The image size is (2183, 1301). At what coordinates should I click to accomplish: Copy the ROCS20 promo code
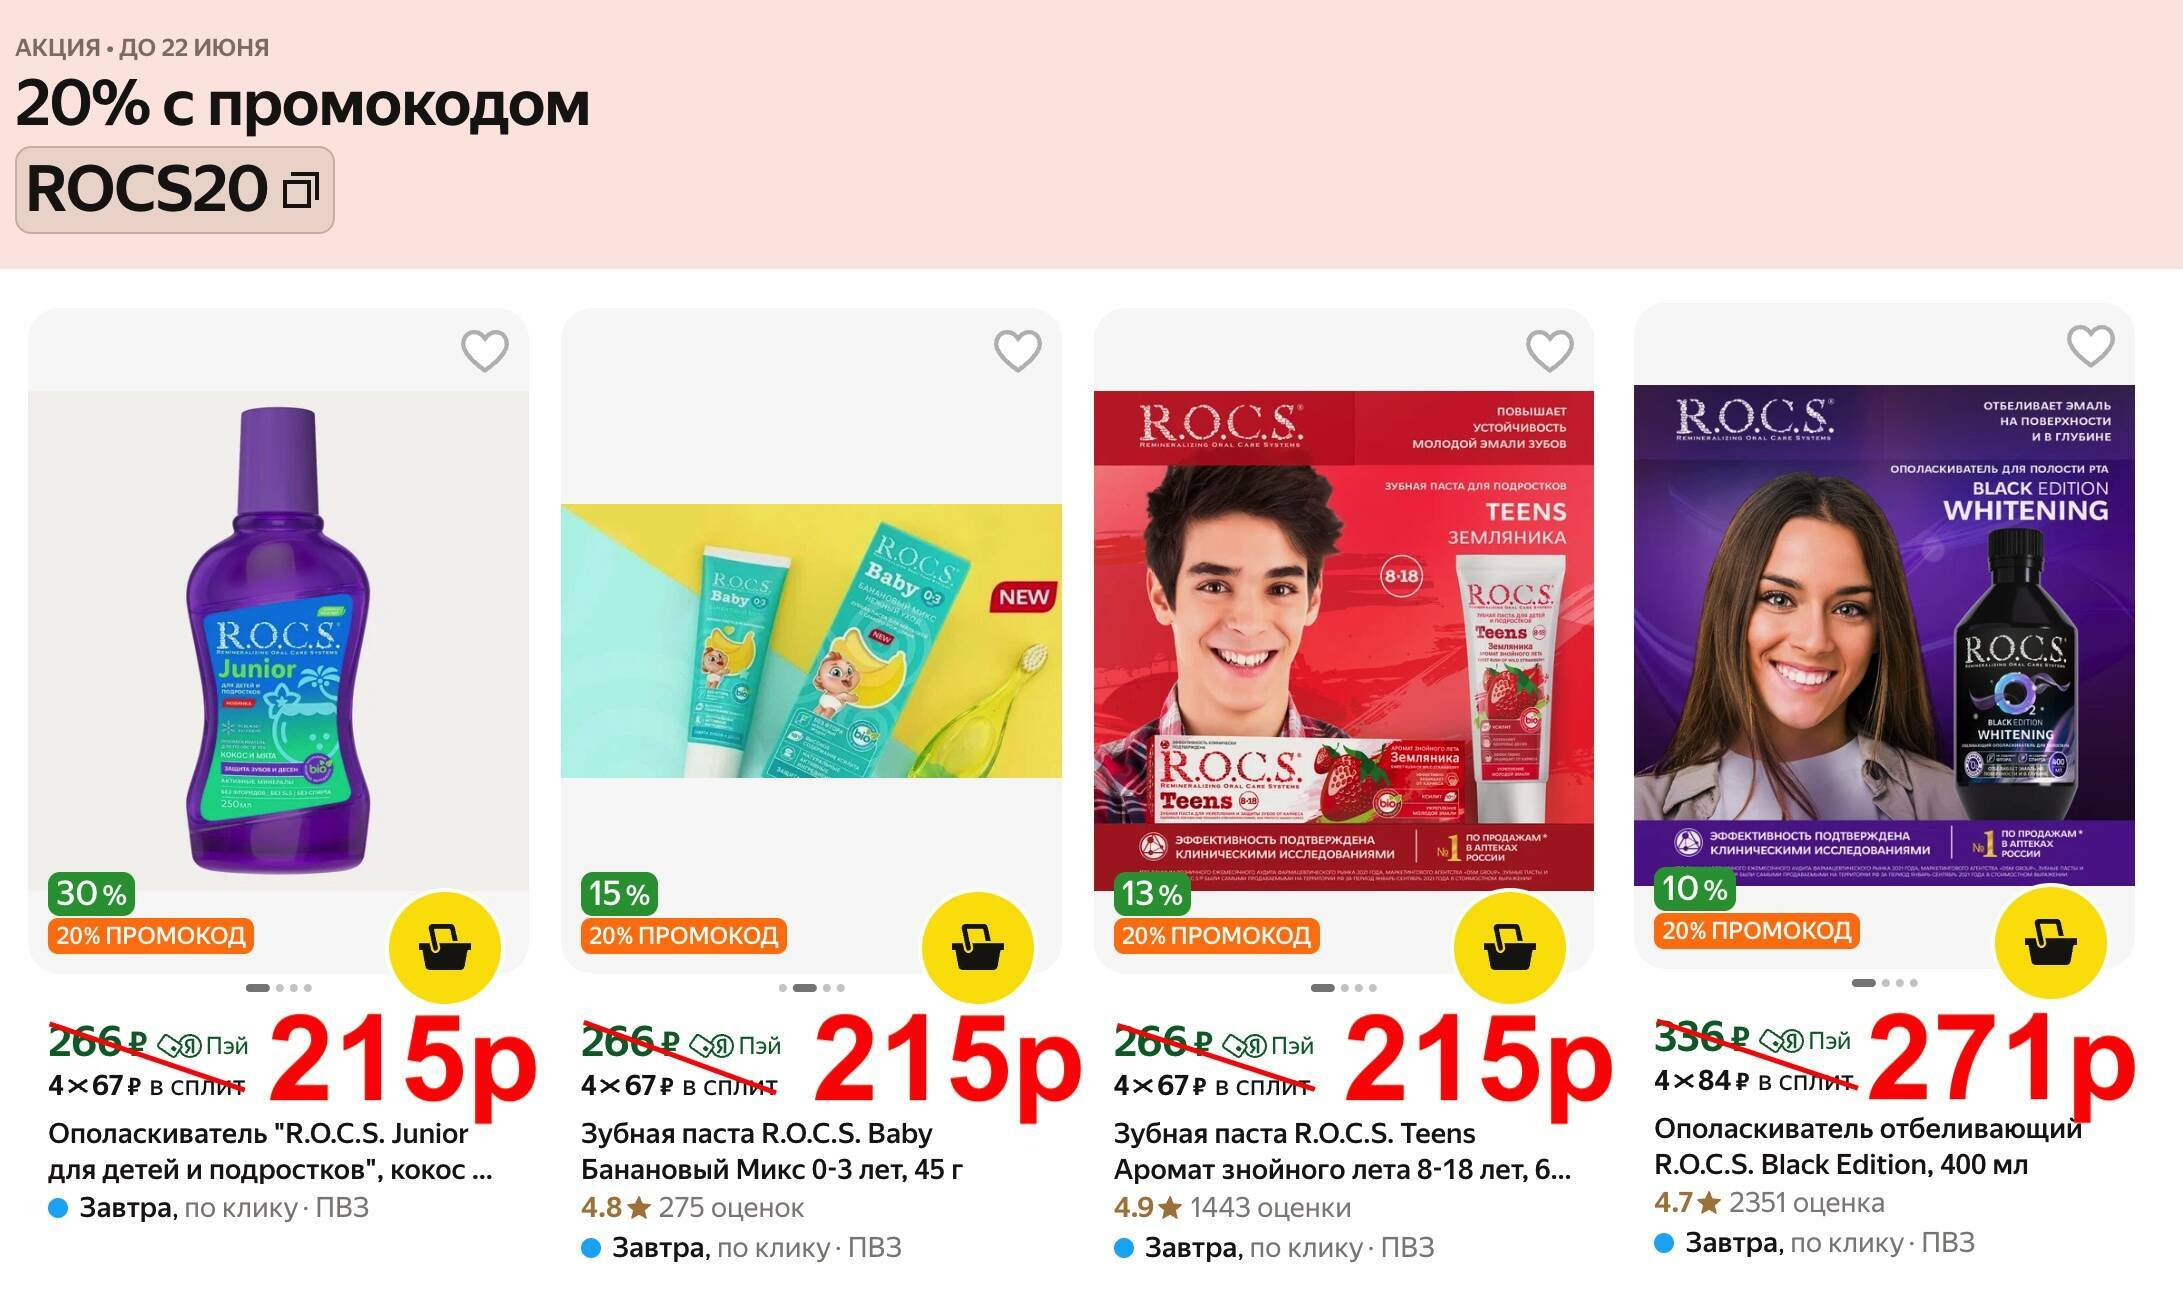coord(301,189)
